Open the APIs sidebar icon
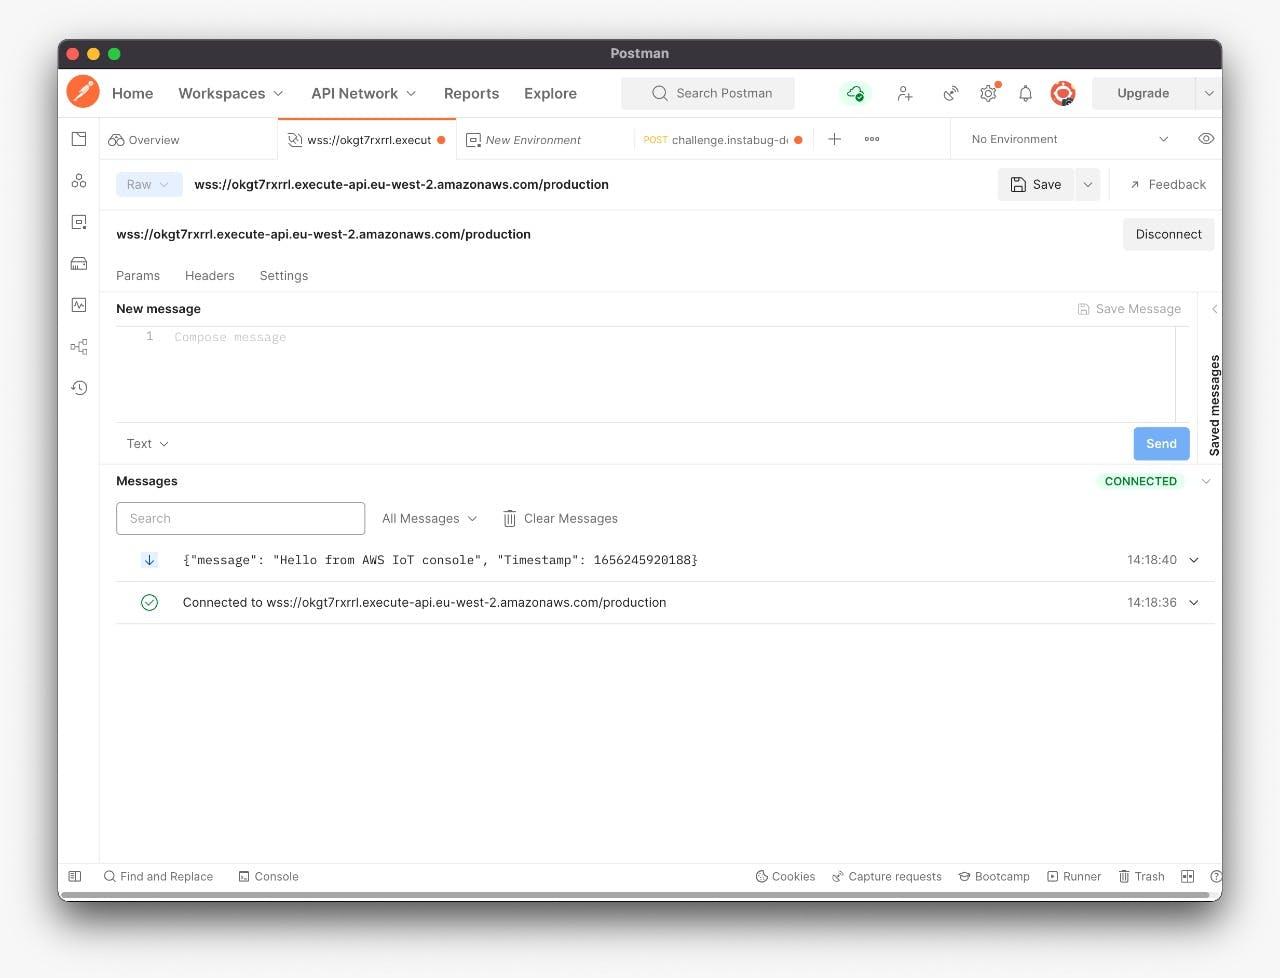This screenshot has height=978, width=1280. [x=79, y=181]
